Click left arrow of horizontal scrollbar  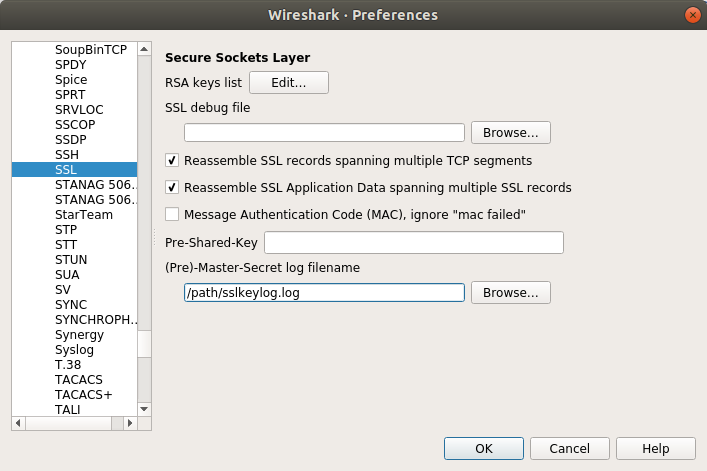pos(18,423)
